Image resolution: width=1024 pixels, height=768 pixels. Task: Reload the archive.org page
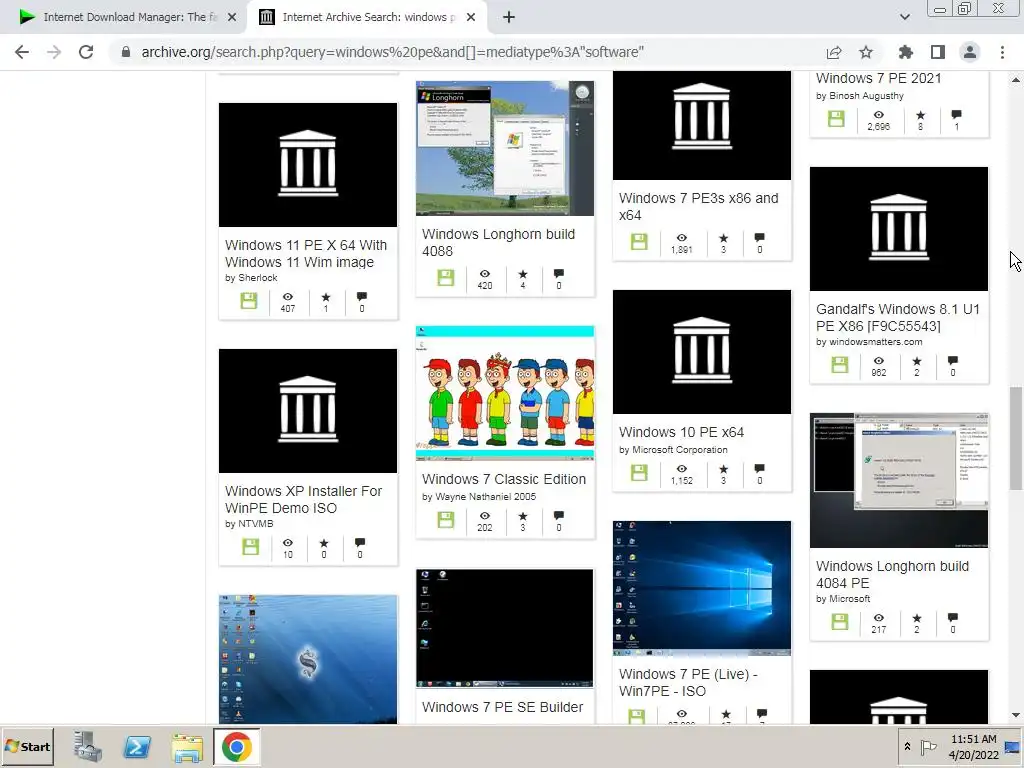click(x=86, y=52)
